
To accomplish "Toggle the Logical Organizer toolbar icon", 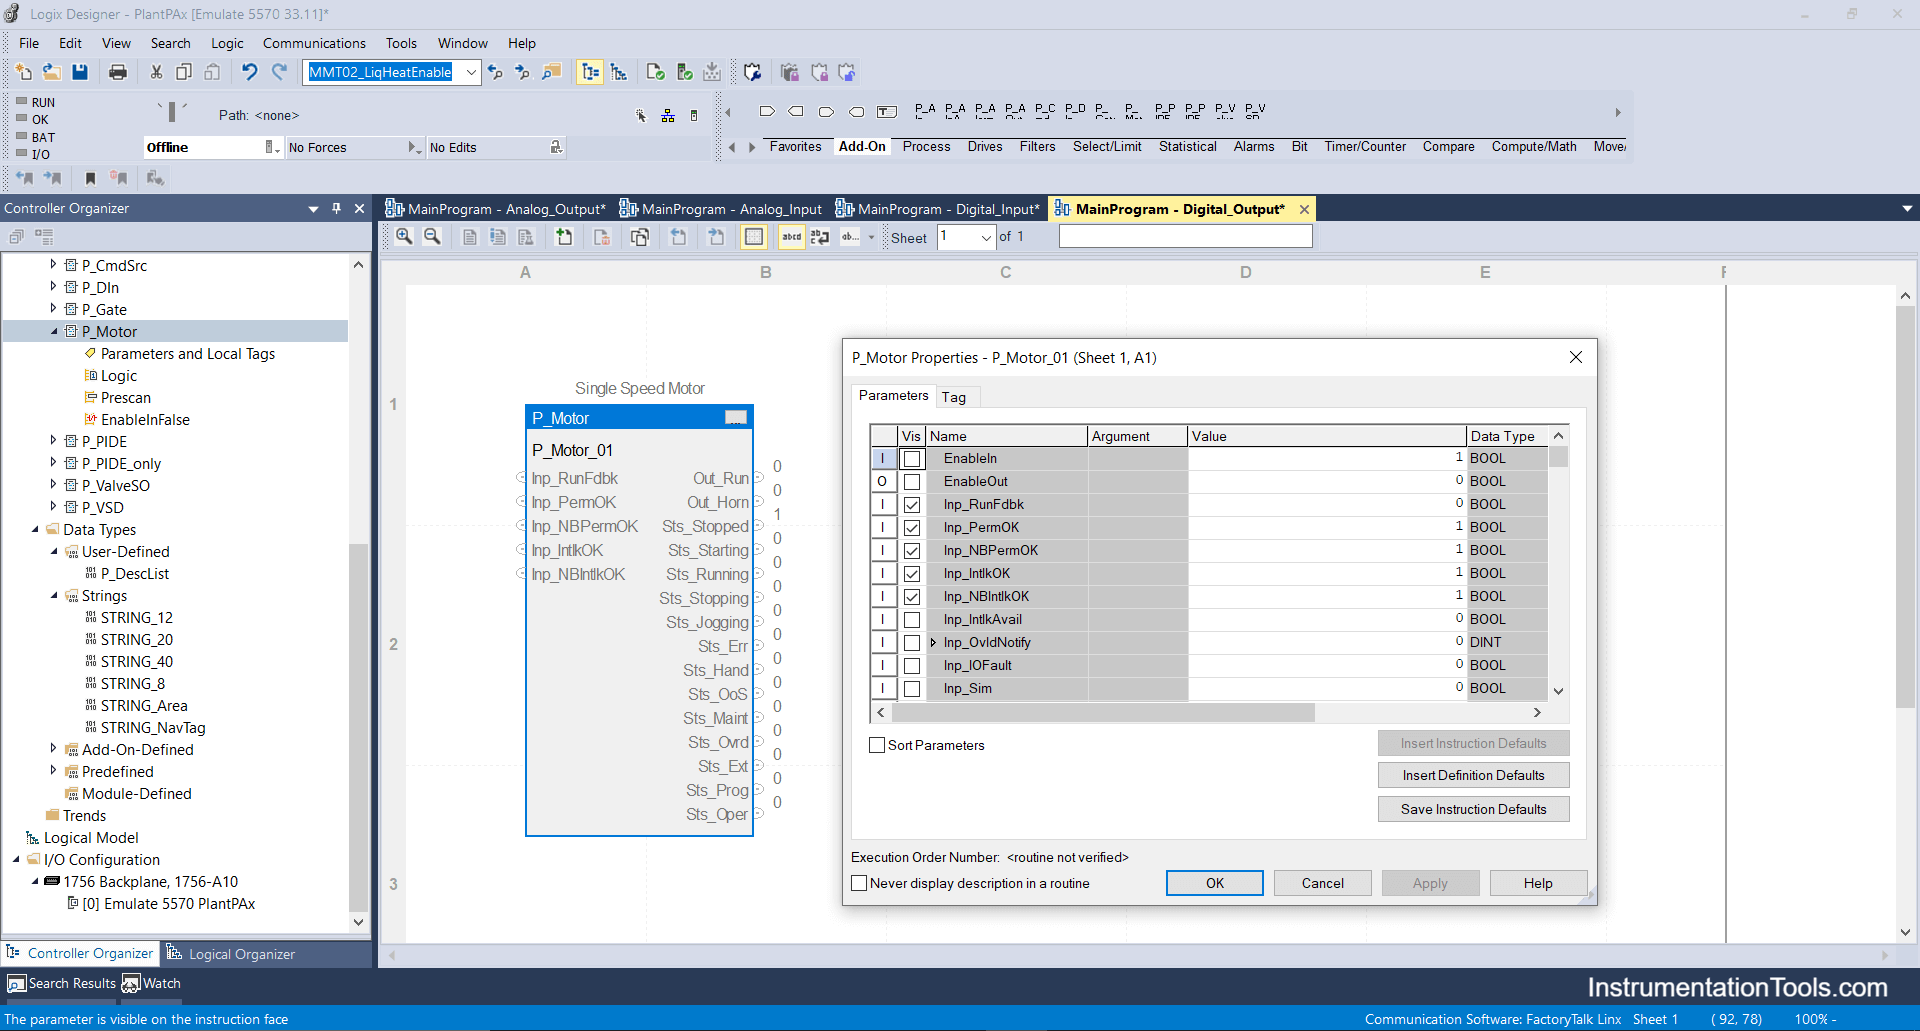I will pos(619,72).
